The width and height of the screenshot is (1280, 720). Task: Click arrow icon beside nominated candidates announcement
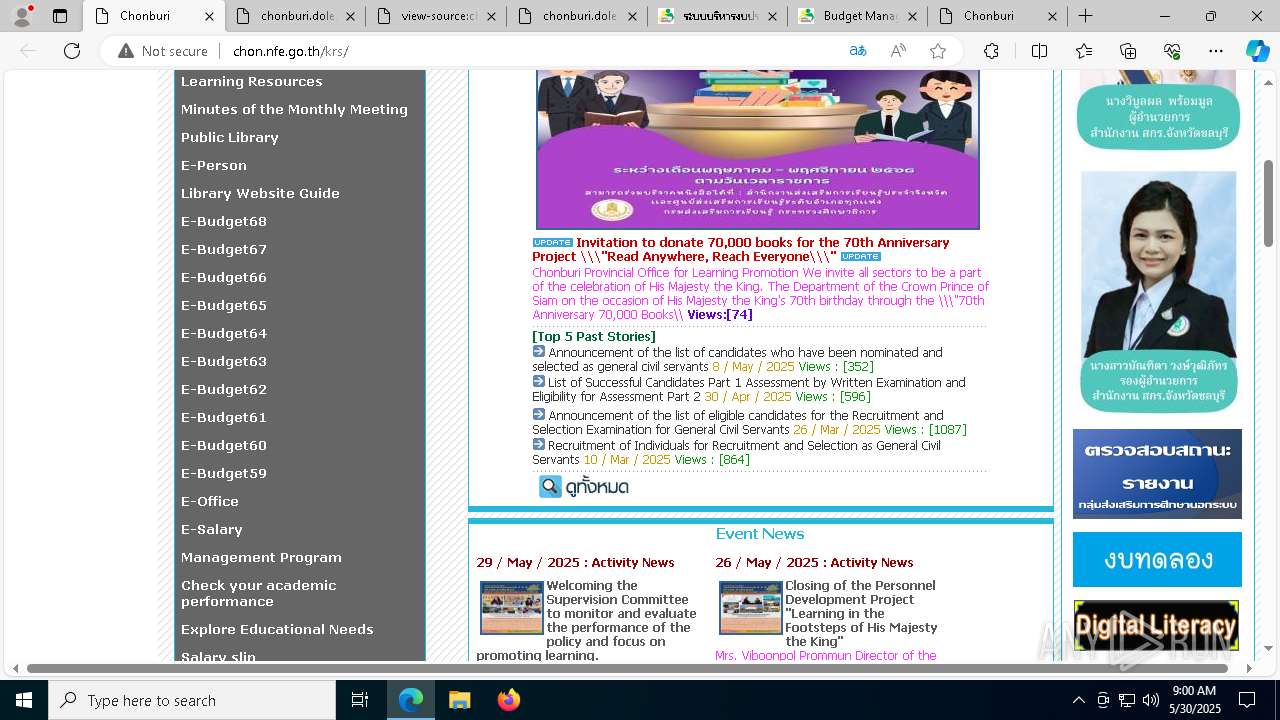point(539,352)
